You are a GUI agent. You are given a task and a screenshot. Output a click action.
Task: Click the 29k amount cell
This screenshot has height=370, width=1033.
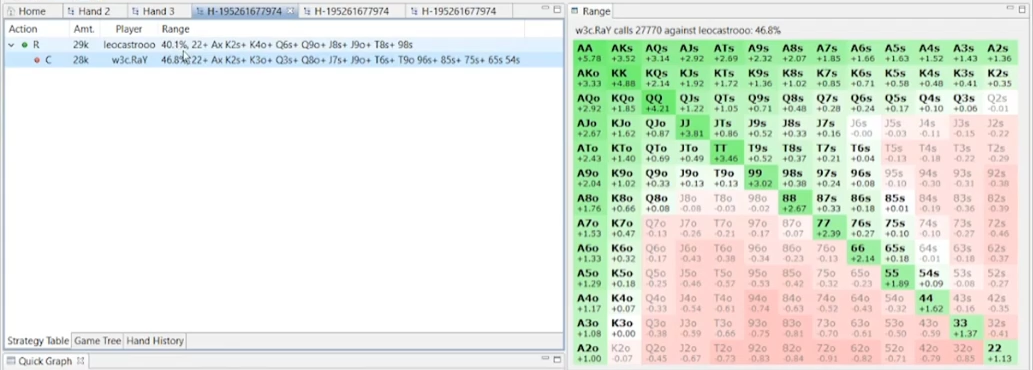tap(81, 45)
